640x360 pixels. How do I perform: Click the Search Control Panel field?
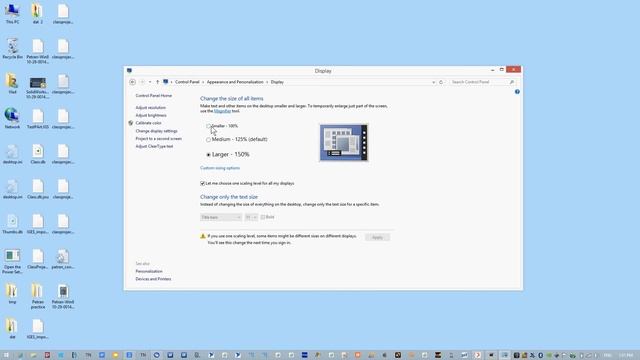[x=478, y=82]
